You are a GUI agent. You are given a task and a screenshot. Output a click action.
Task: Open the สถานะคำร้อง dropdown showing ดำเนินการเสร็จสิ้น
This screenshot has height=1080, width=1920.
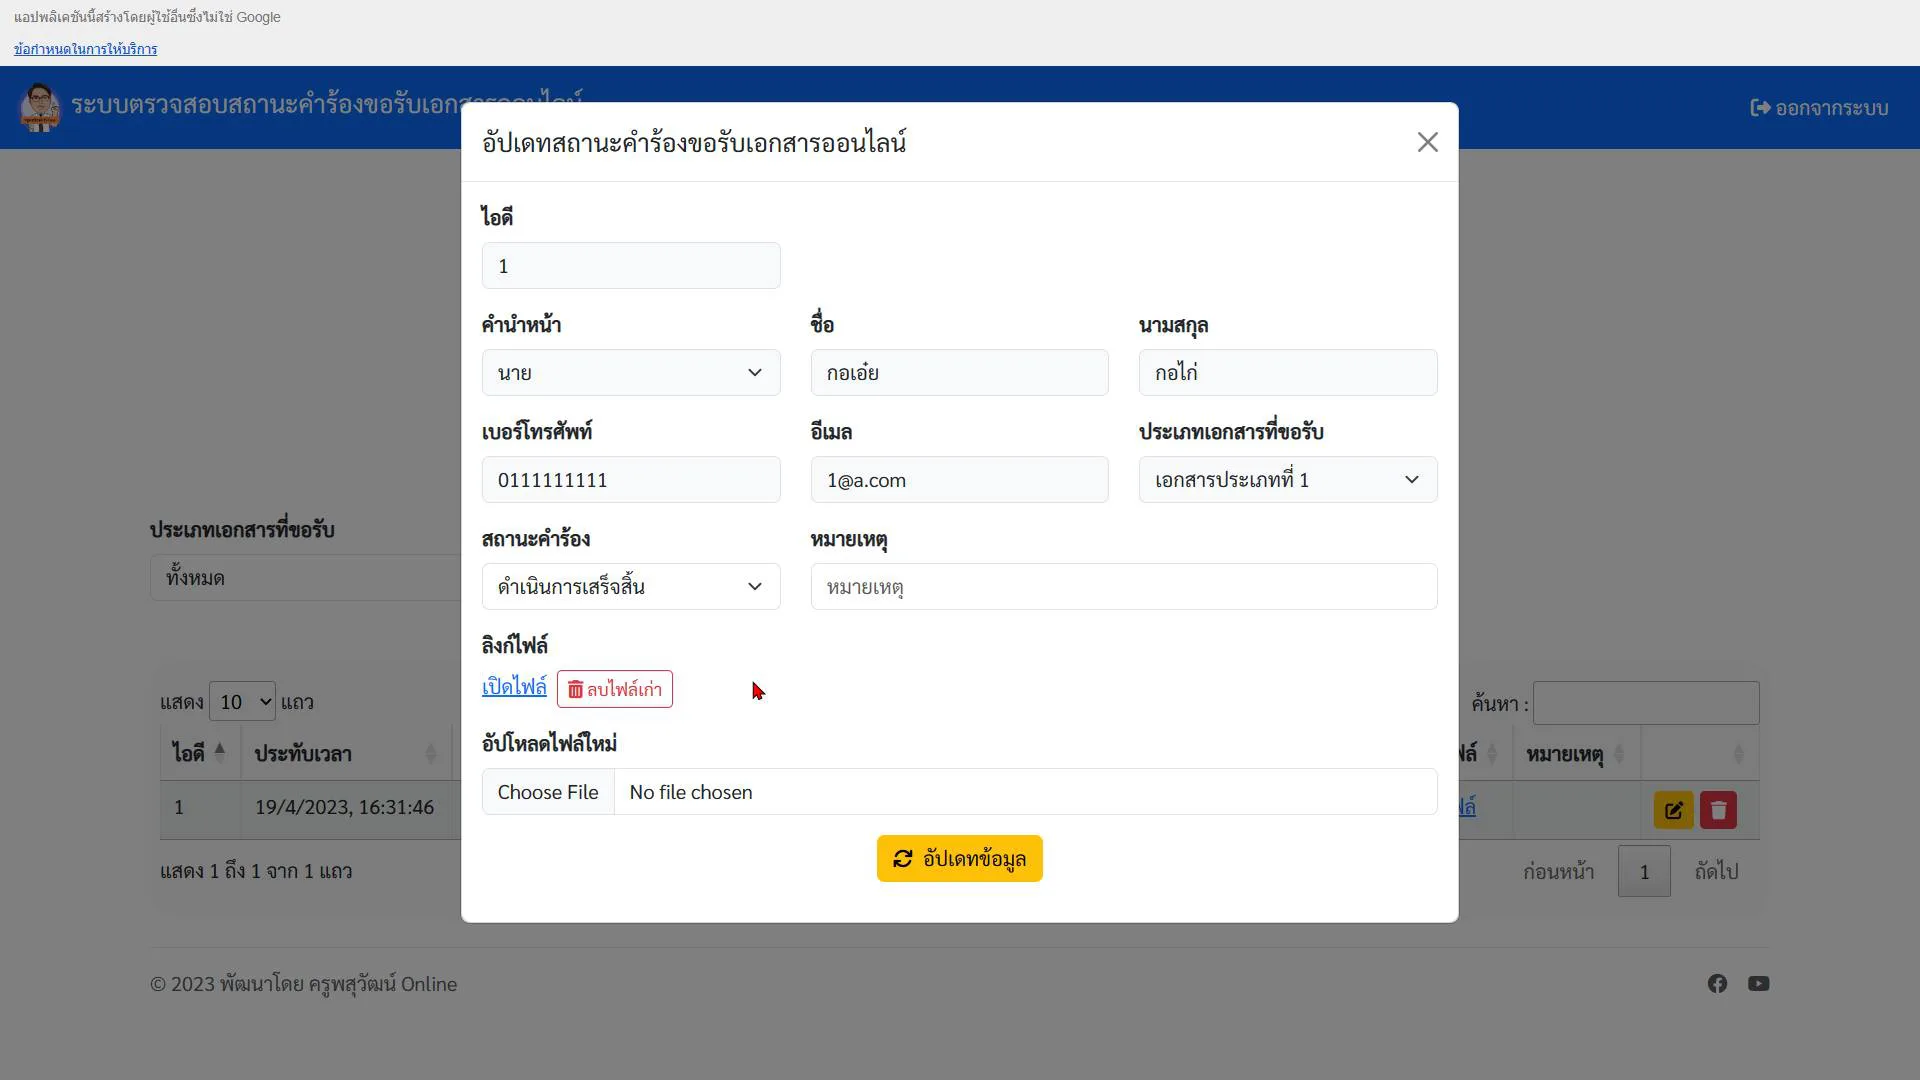631,587
